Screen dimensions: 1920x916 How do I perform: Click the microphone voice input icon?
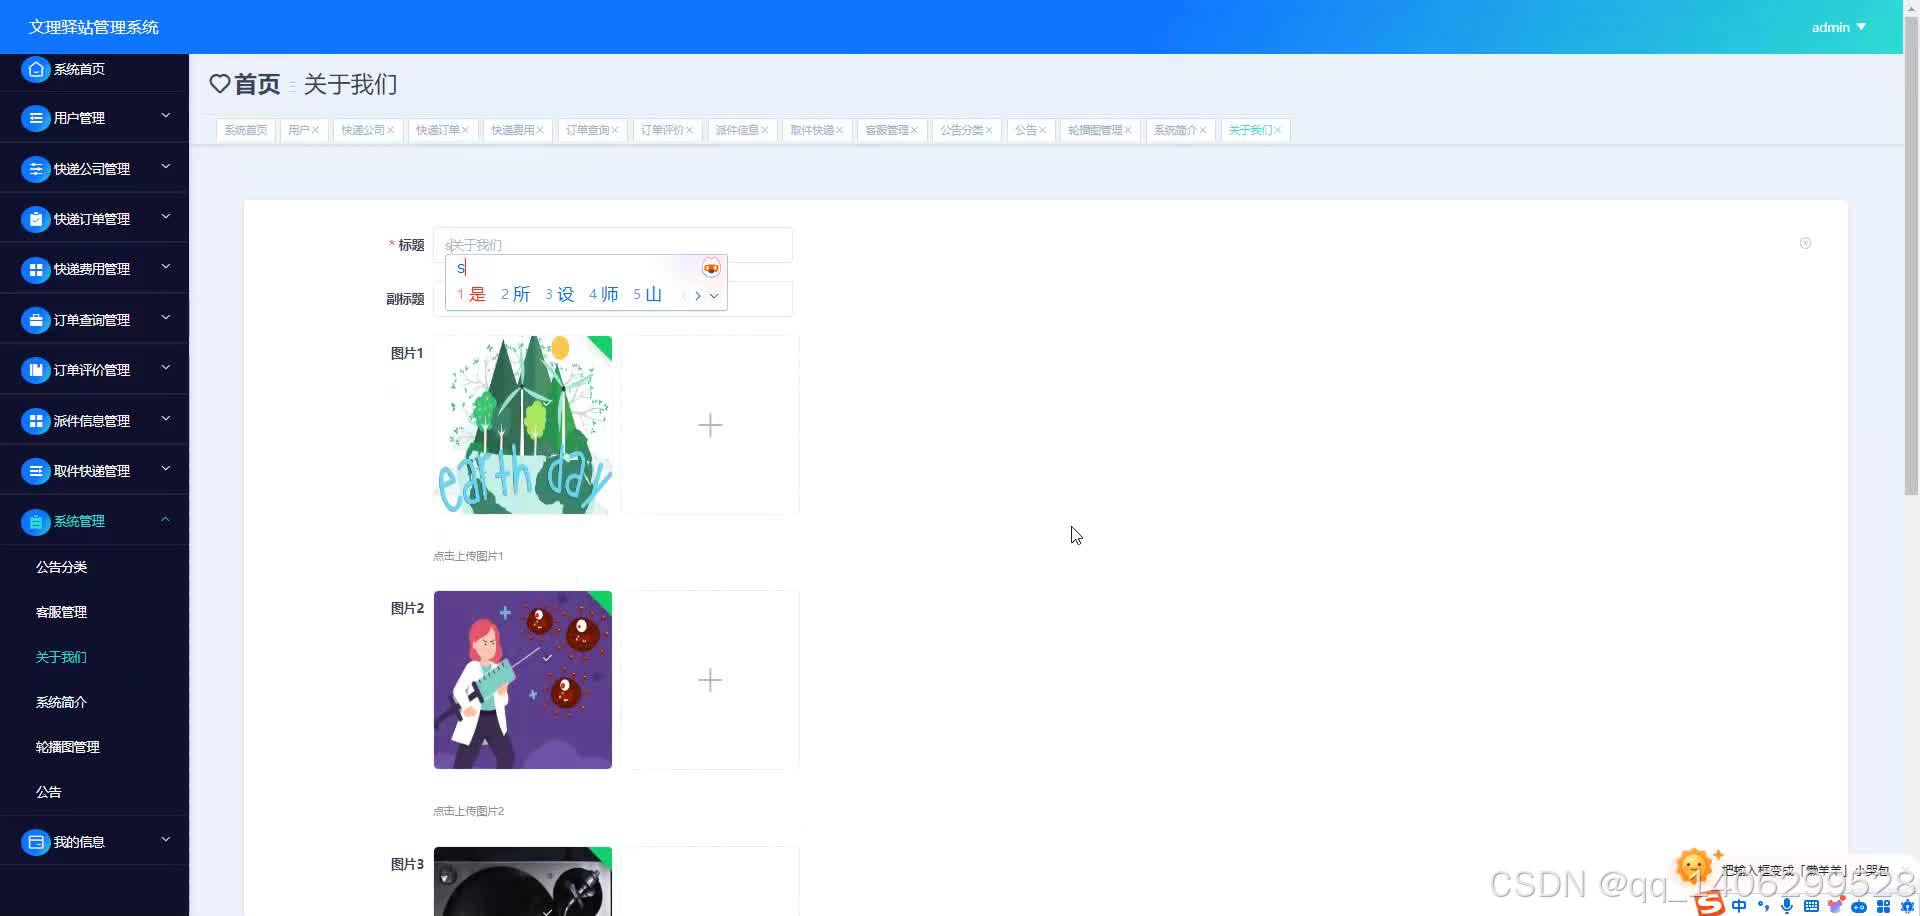pyautogui.click(x=1787, y=906)
